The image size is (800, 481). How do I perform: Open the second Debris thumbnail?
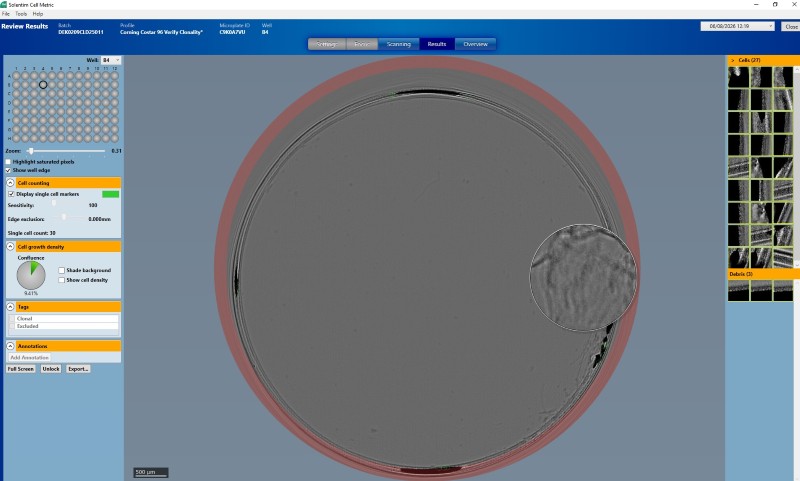pyautogui.click(x=761, y=290)
